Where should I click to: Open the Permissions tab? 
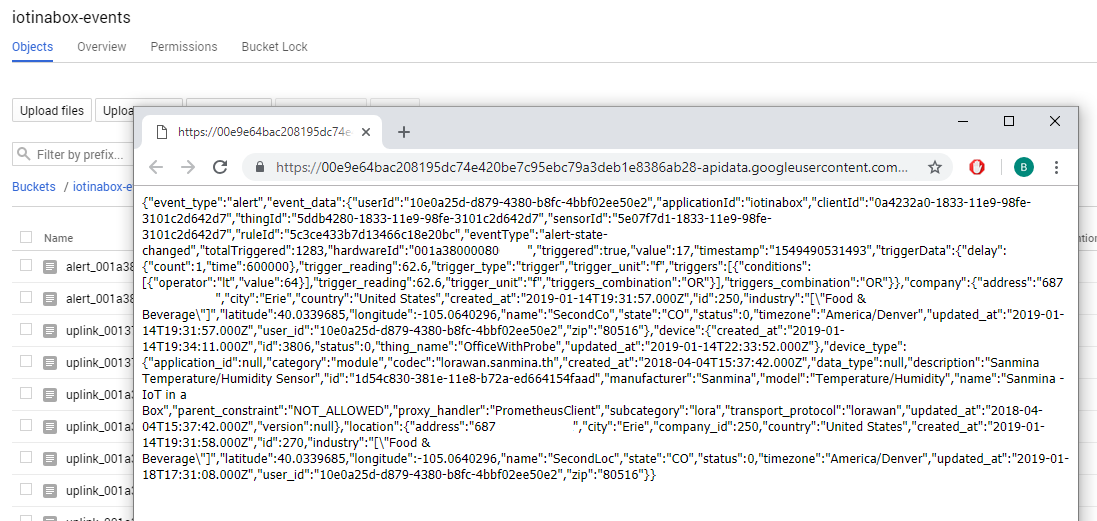(184, 47)
